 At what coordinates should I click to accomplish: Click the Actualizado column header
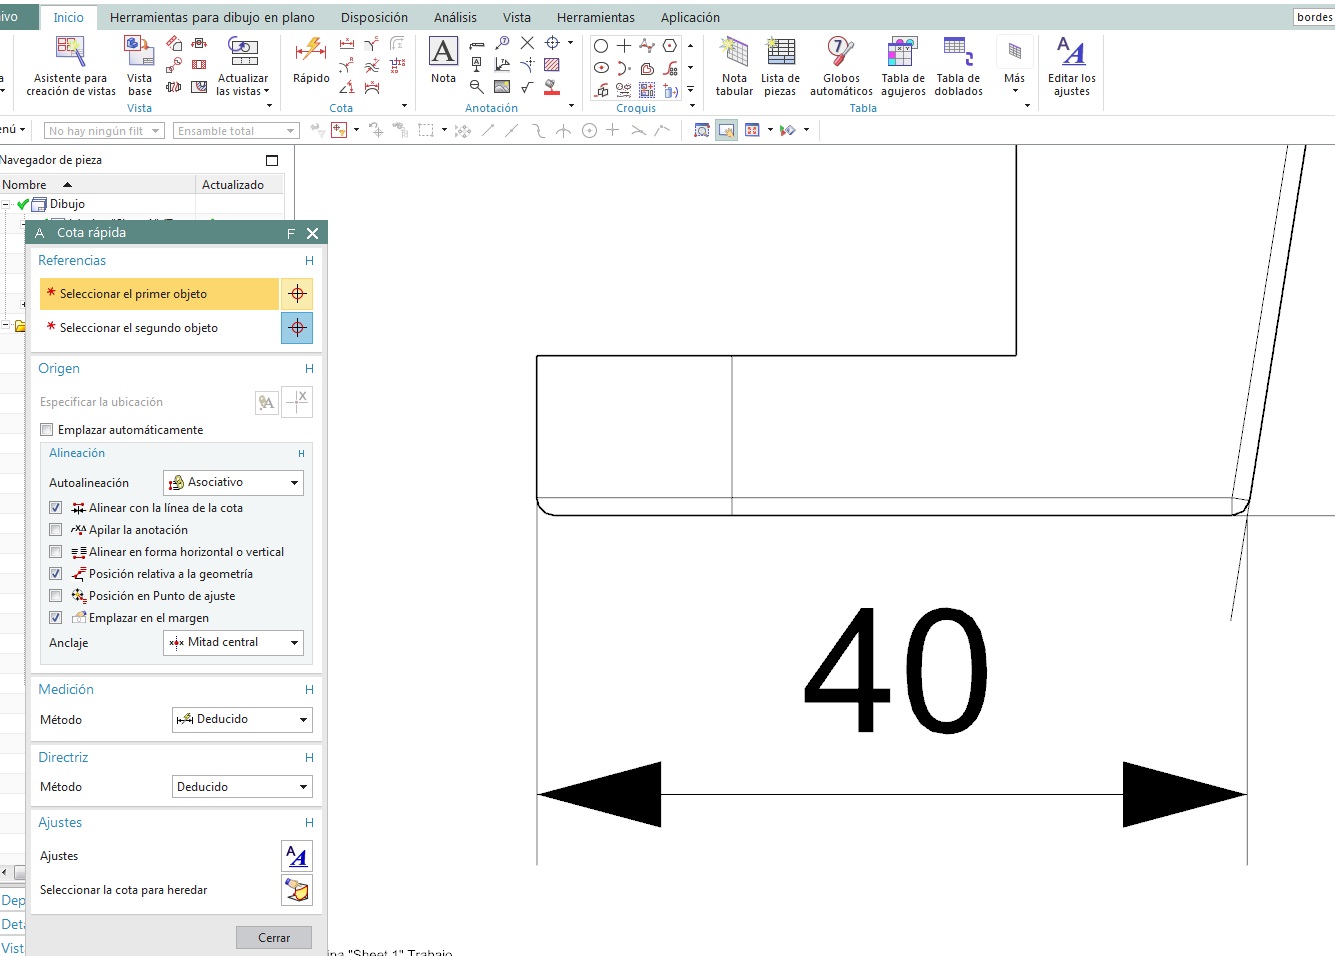click(x=239, y=185)
